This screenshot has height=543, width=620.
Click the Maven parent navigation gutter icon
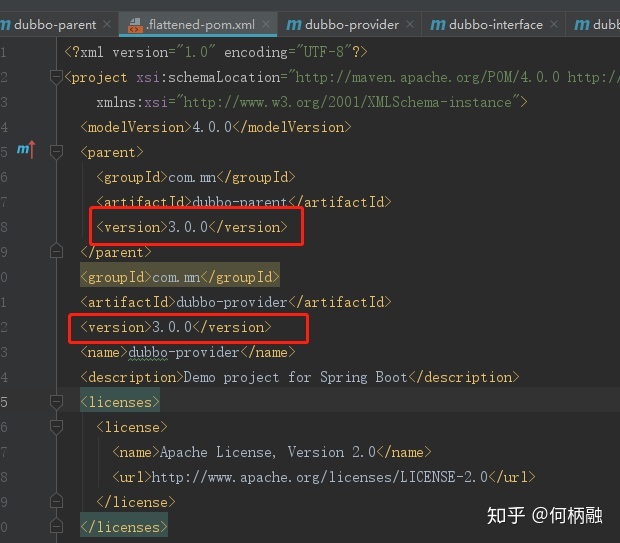pos(26,149)
